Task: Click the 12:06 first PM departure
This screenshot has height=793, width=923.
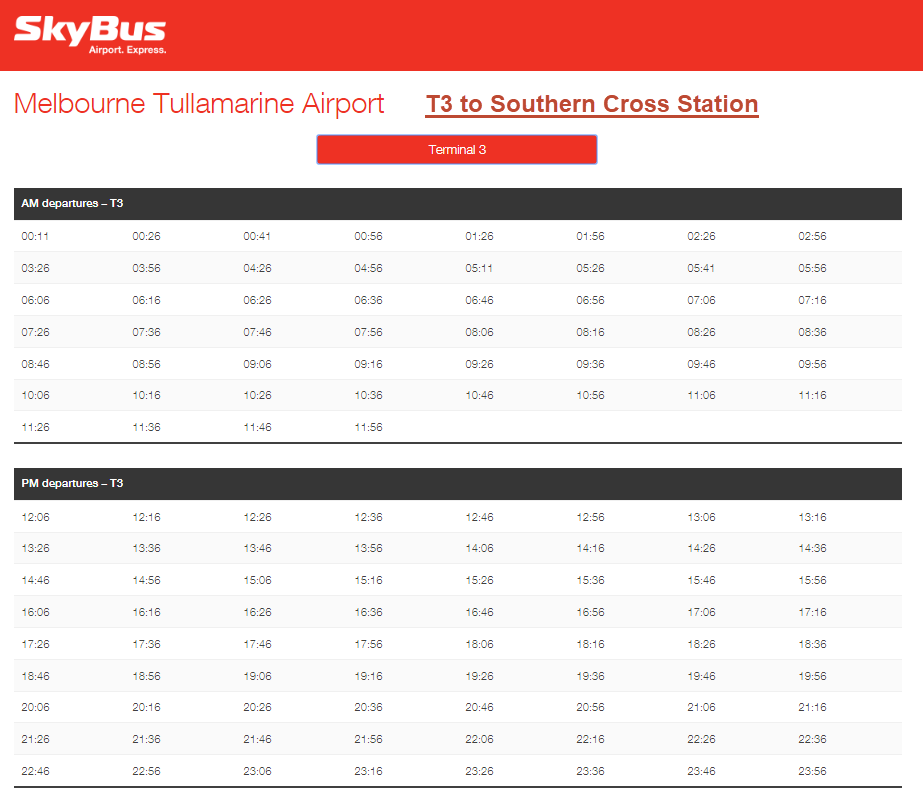Action: [x=35, y=518]
